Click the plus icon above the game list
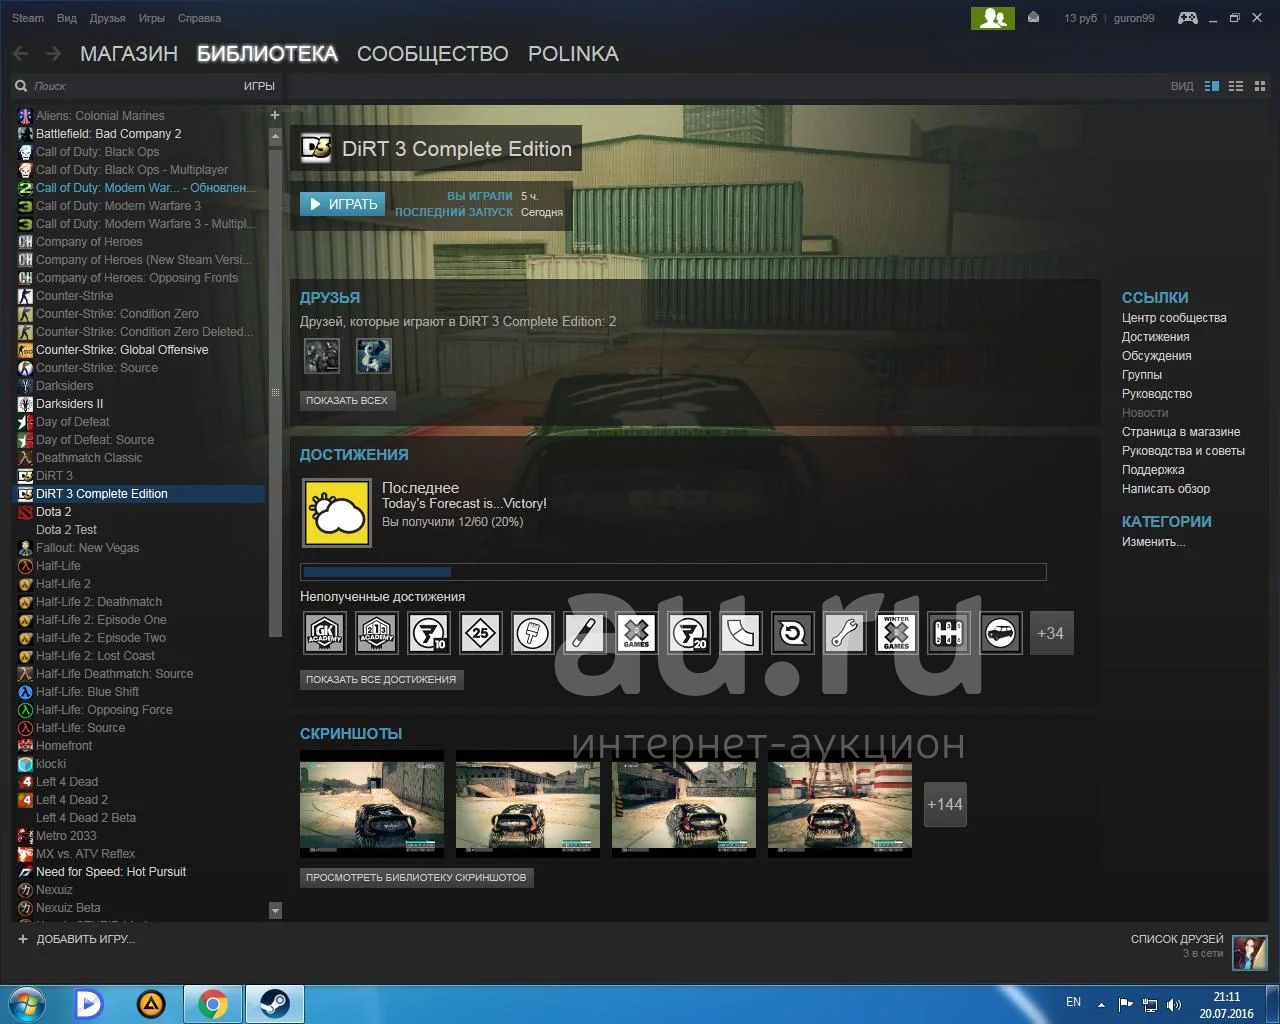 [x=275, y=115]
